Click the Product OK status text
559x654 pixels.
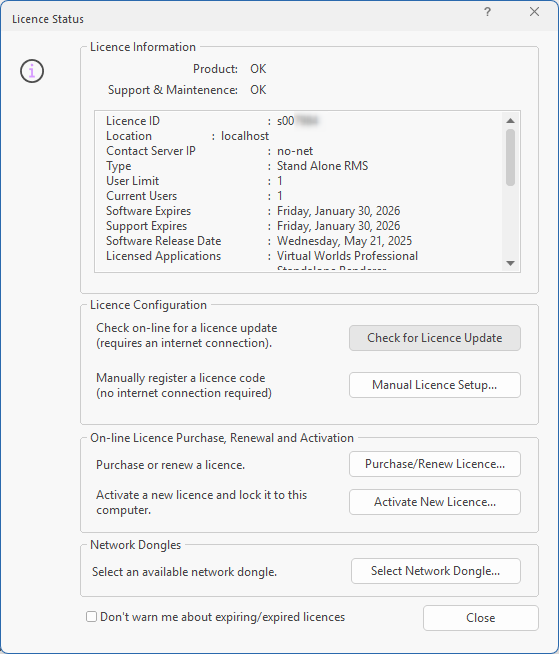point(258,69)
